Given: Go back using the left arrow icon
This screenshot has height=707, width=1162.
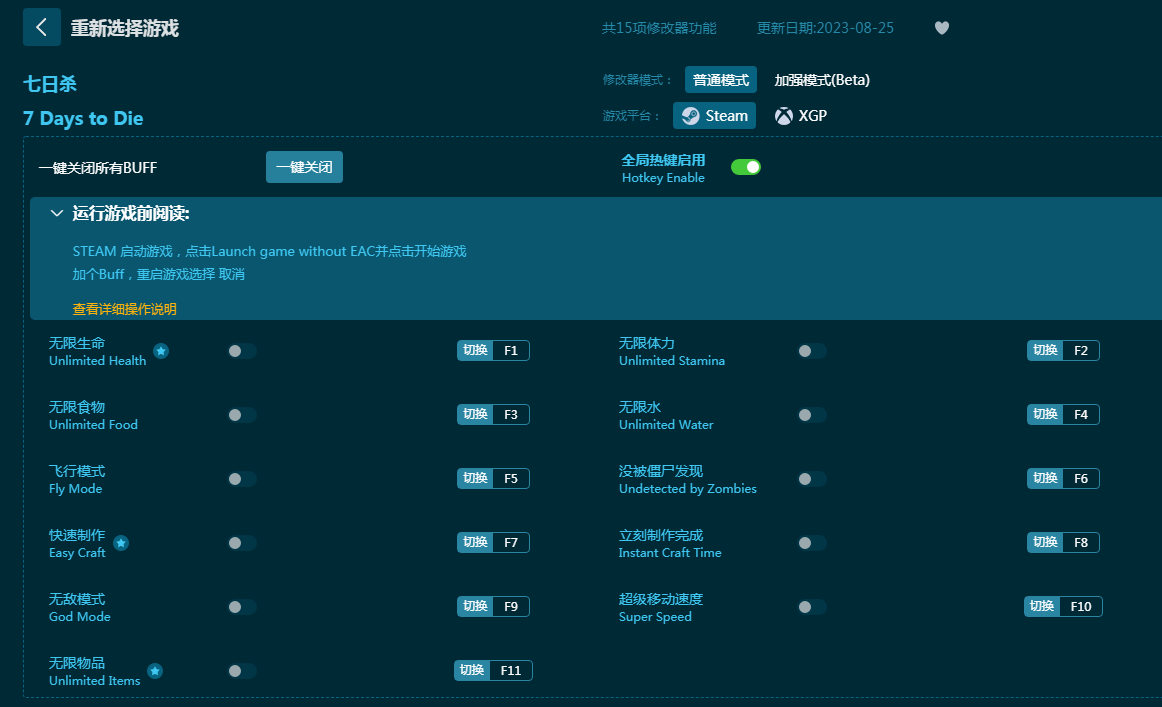Looking at the screenshot, I should (x=42, y=27).
